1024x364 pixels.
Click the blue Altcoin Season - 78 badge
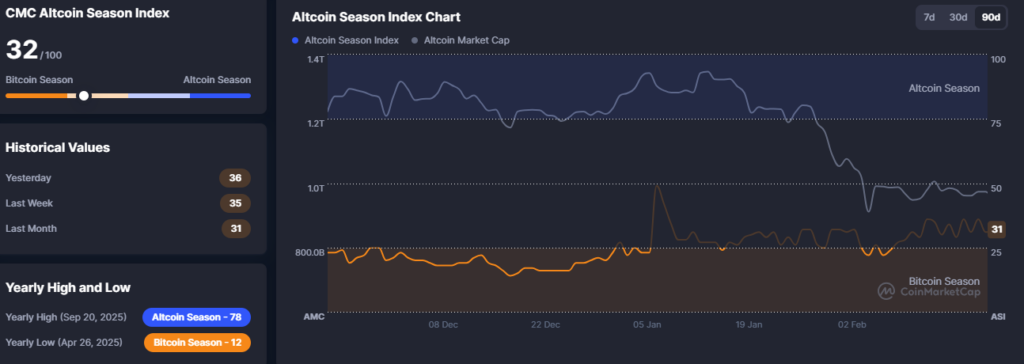(197, 317)
